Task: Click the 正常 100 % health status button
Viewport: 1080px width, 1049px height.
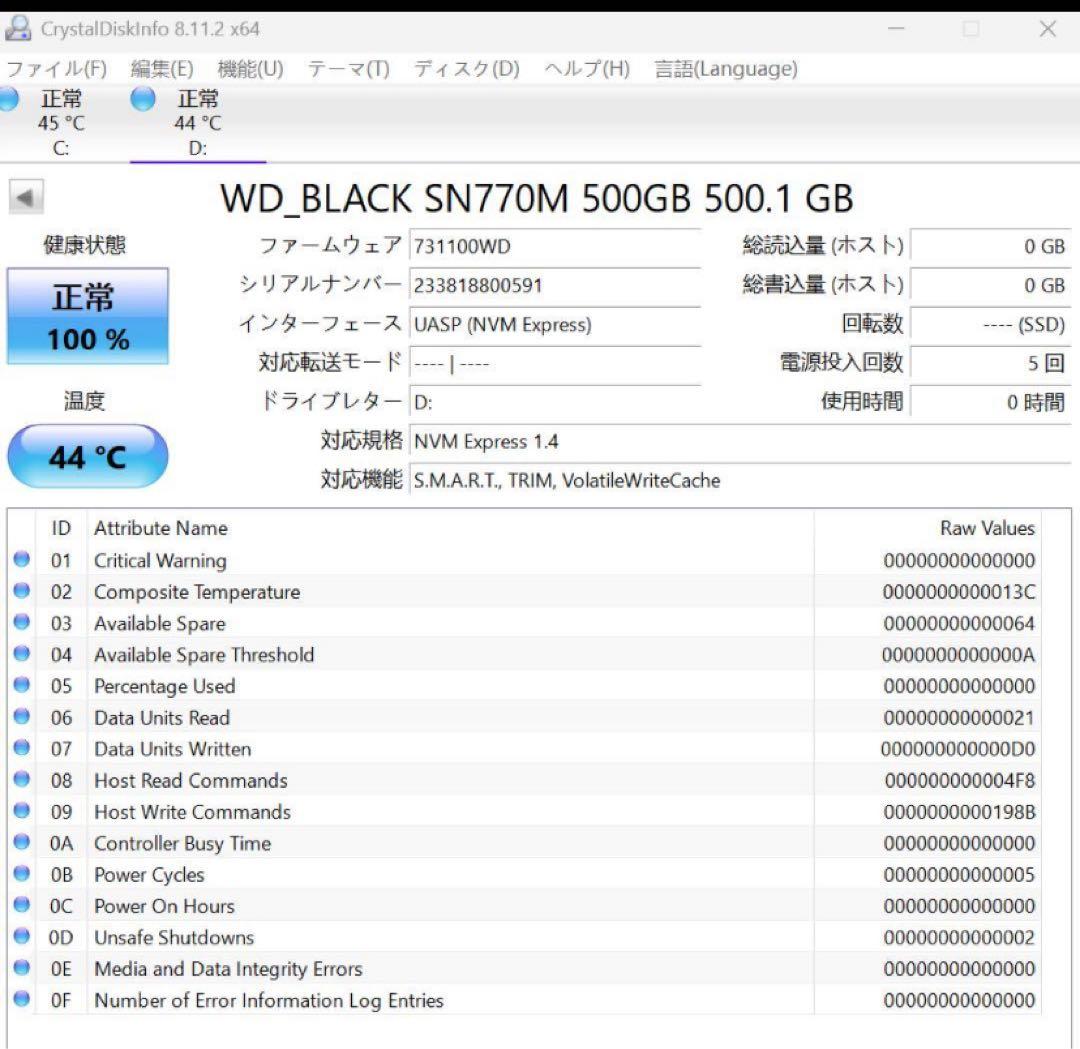Action: click(x=87, y=316)
